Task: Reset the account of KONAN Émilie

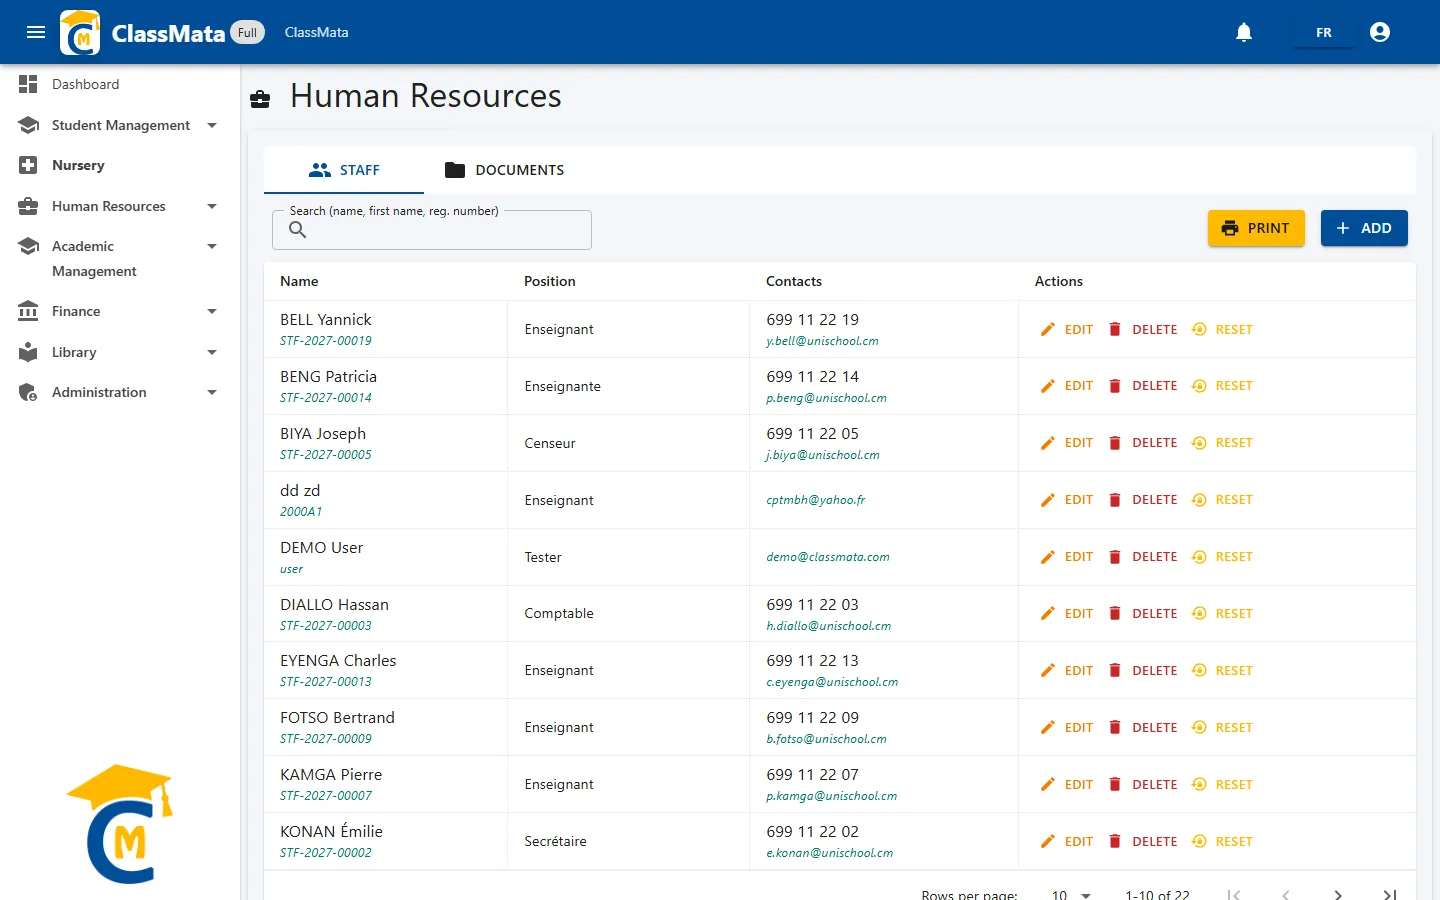Action: tap(1222, 841)
